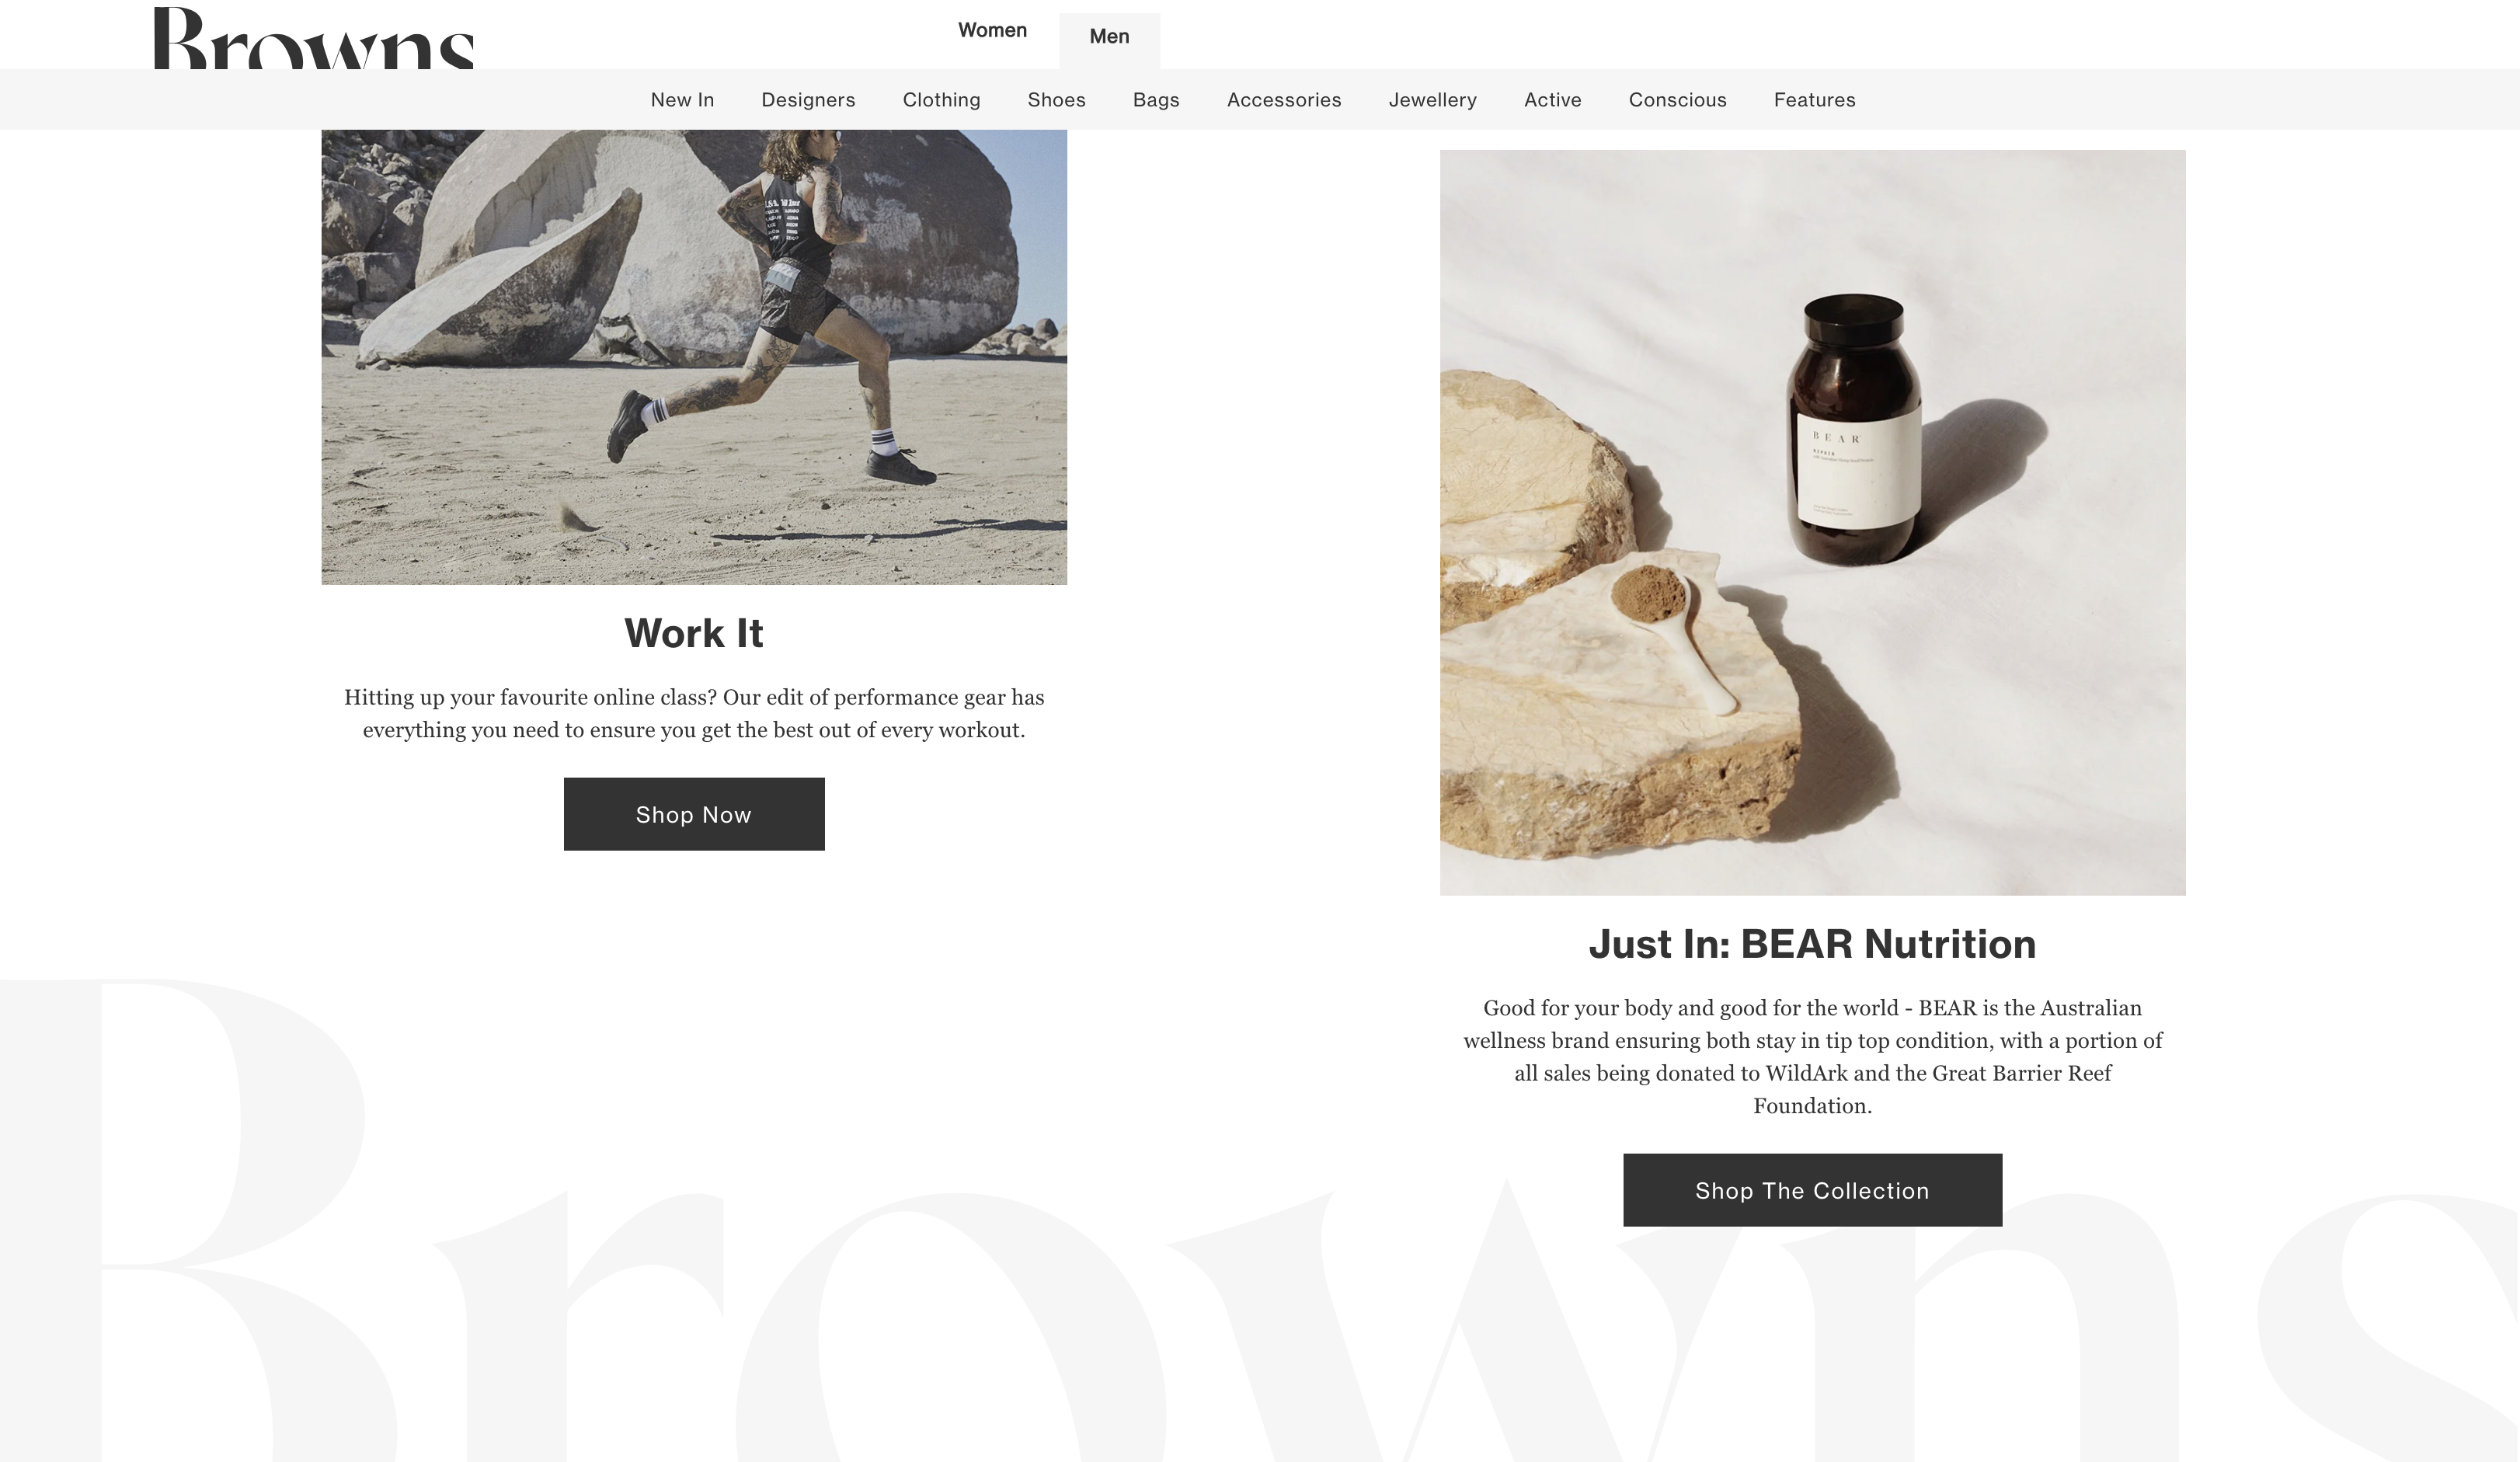Open the New In menu
2520x1462 pixels.
[682, 100]
